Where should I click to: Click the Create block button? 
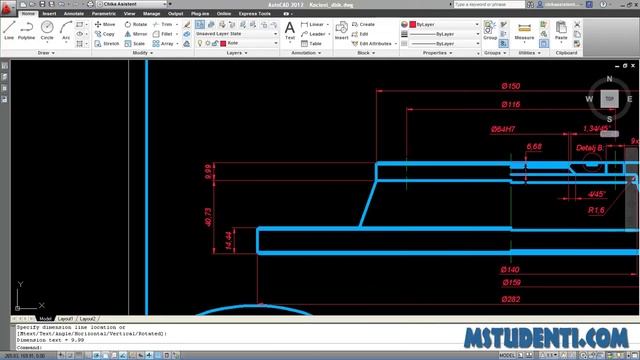(363, 24)
